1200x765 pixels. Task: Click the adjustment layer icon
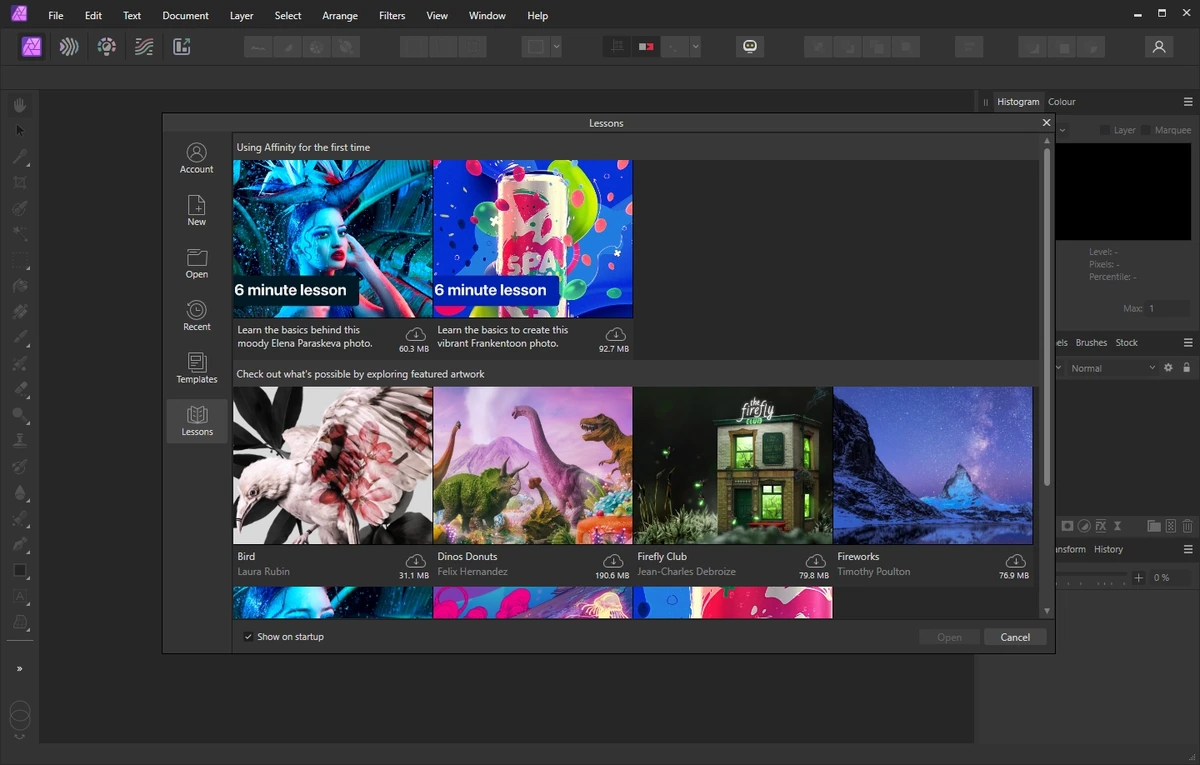1084,526
